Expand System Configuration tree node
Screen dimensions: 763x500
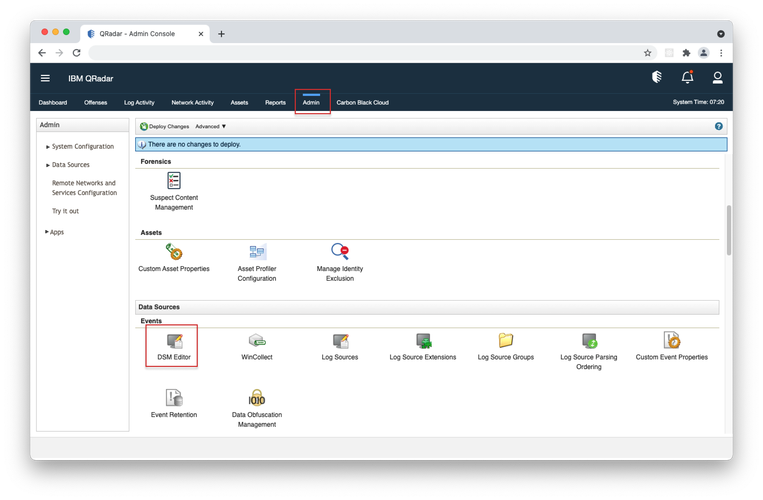coord(82,146)
